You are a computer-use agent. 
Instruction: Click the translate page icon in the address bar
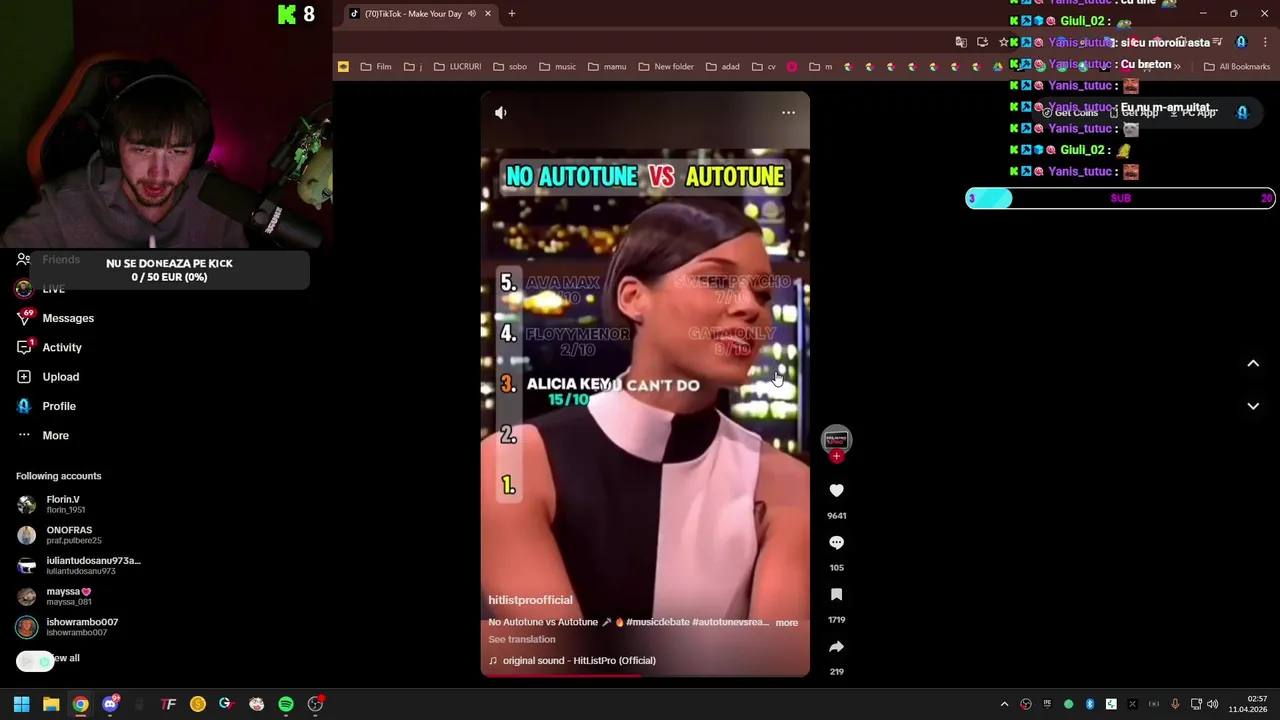click(x=961, y=42)
